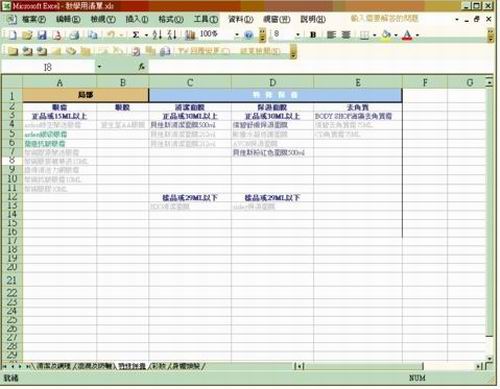Save the workbook with the floppy icon

(42, 35)
